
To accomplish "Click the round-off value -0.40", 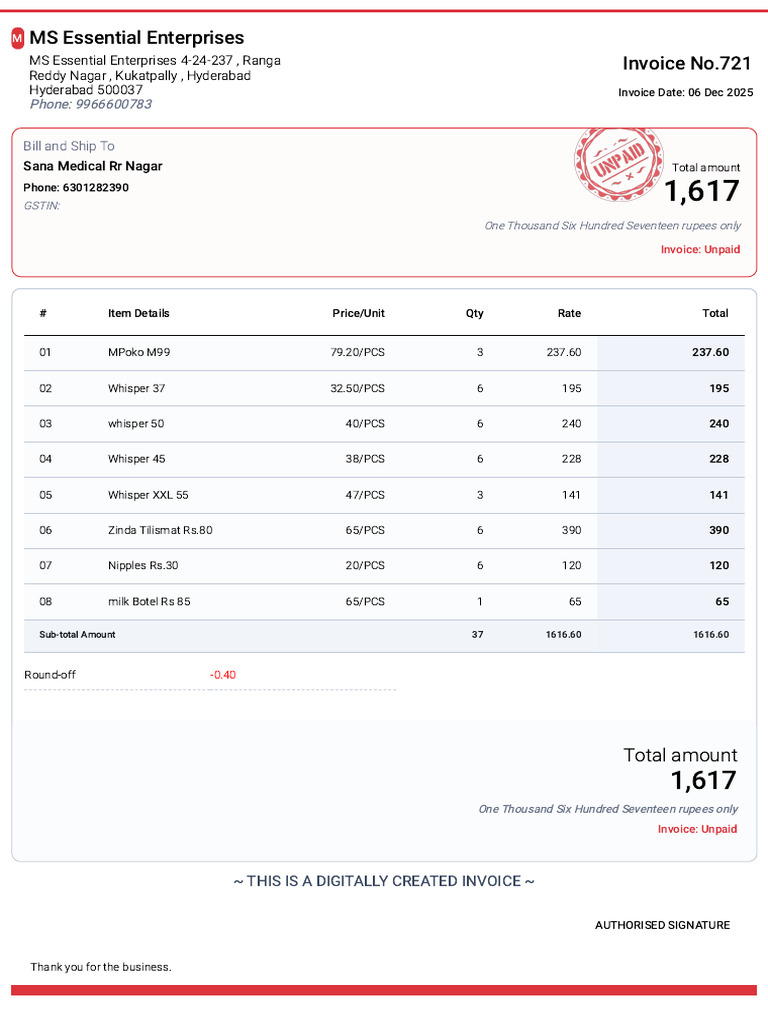I will (223, 675).
